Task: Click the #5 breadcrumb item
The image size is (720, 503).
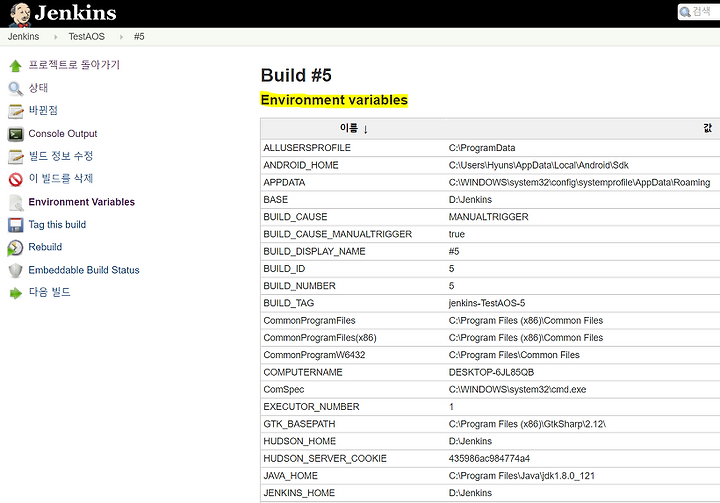Action: 139,36
